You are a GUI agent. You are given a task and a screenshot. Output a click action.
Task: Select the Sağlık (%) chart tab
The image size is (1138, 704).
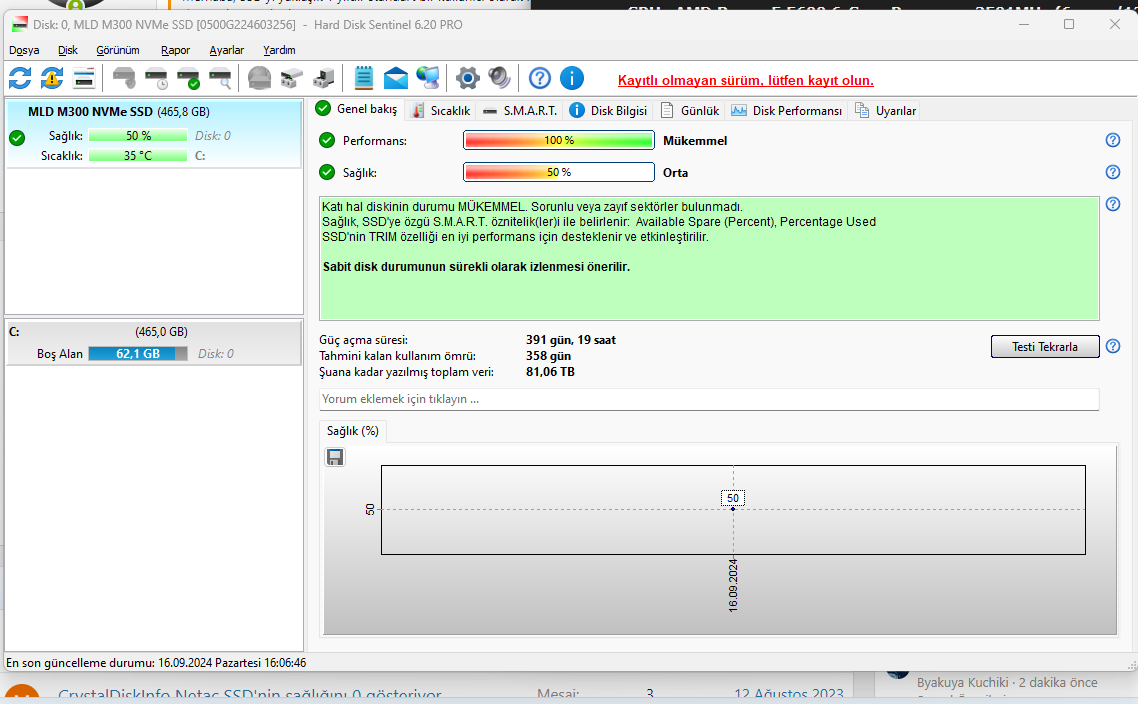pyautogui.click(x=353, y=431)
